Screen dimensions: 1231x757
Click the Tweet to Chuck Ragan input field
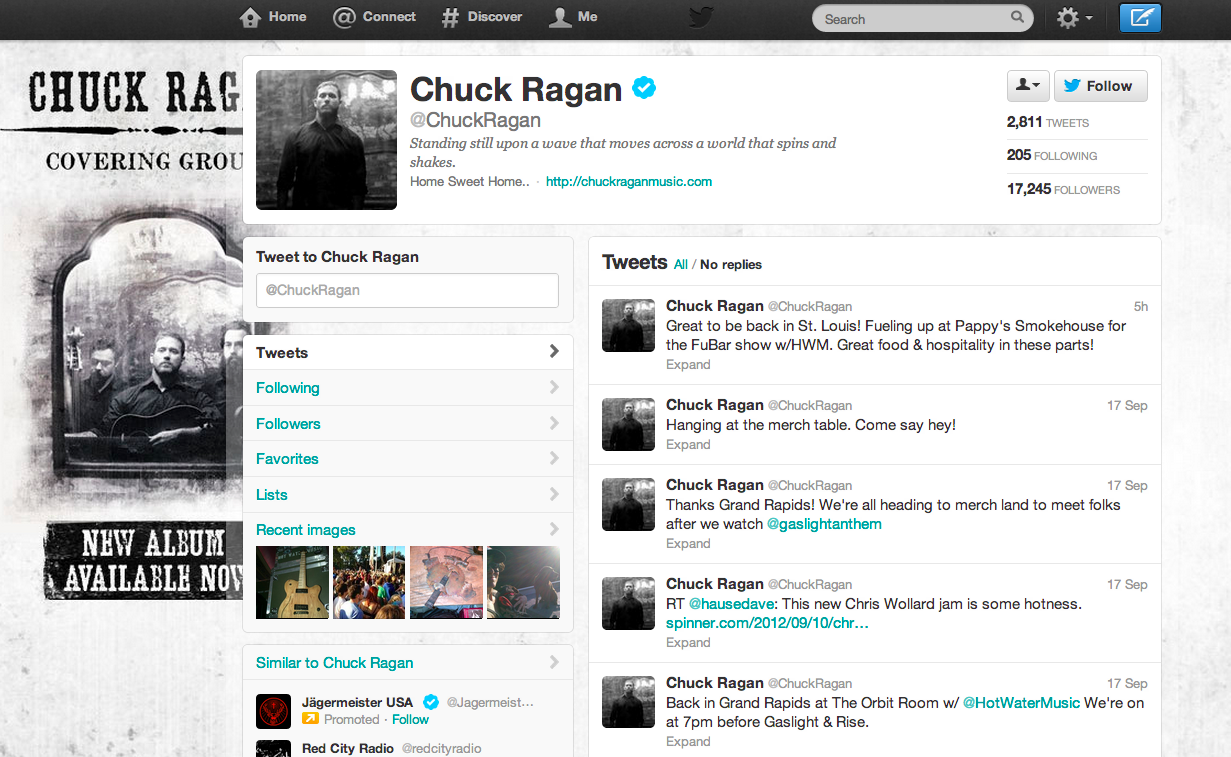407,290
